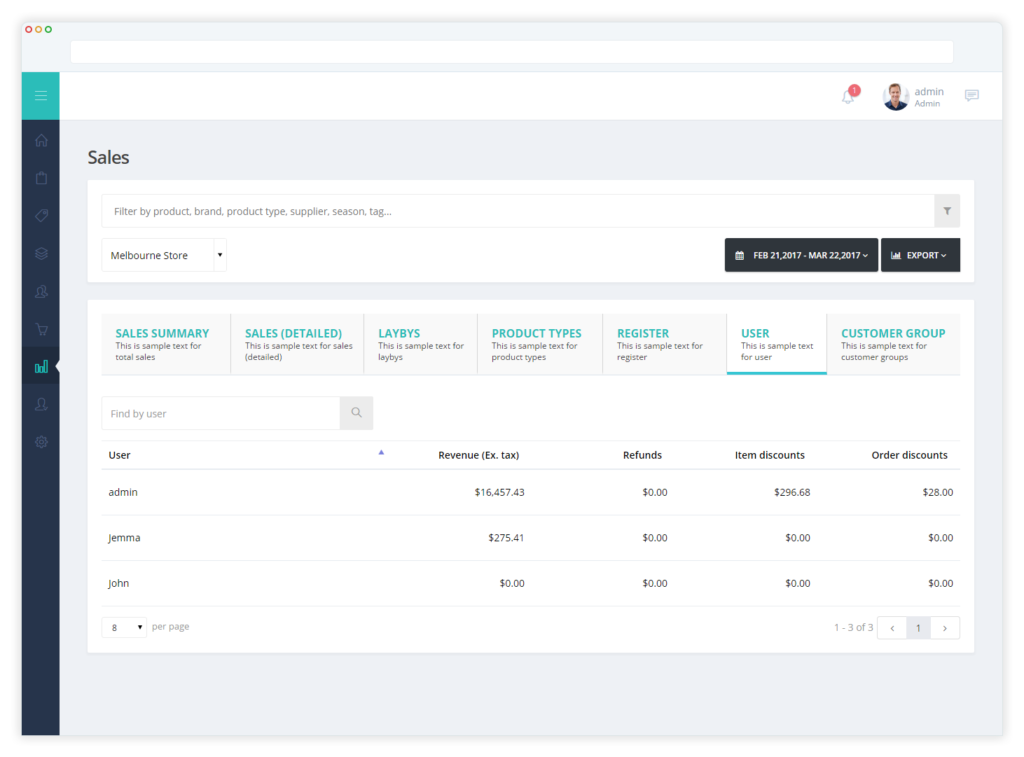Open the products tag icon in sidebar

(40, 215)
